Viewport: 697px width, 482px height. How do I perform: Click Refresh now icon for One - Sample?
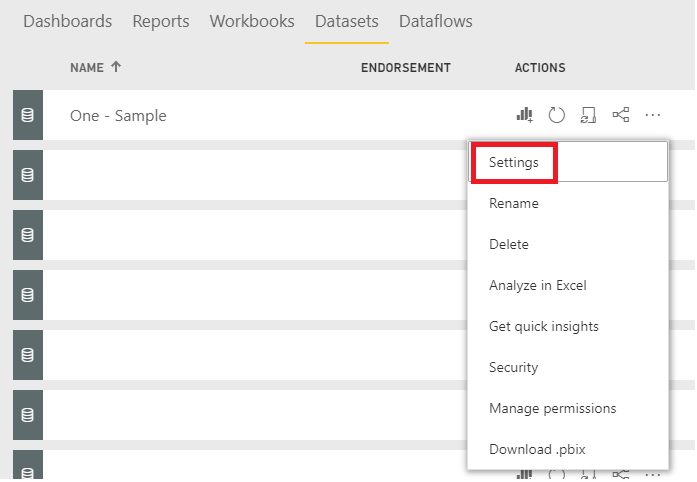coord(557,115)
